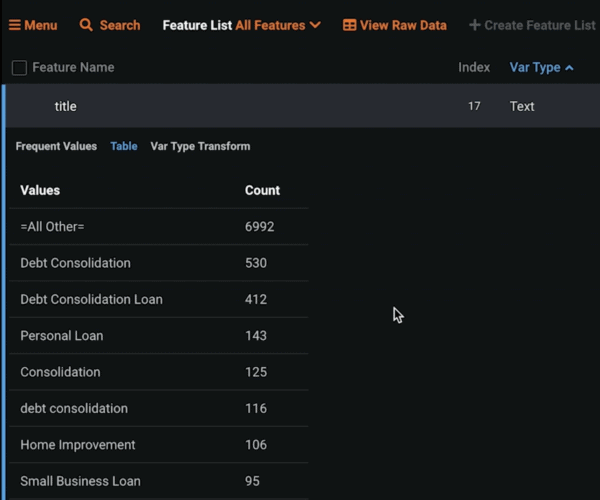Click the count value 6992

(x=259, y=226)
